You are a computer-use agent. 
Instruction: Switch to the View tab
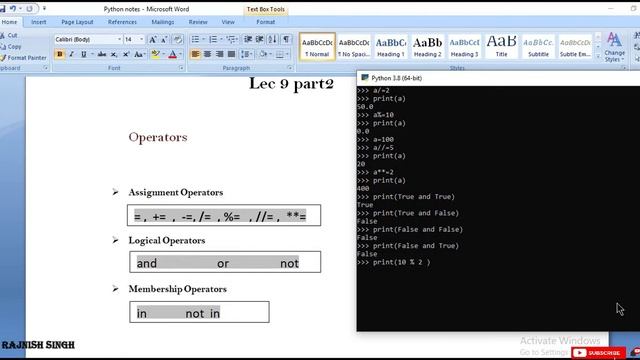pyautogui.click(x=228, y=22)
